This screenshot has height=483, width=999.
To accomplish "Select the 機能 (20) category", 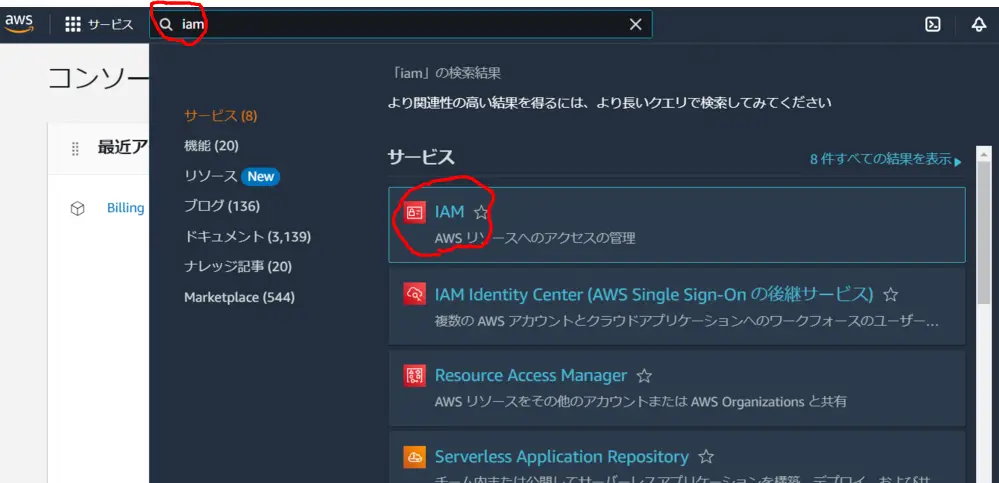I will [211, 146].
